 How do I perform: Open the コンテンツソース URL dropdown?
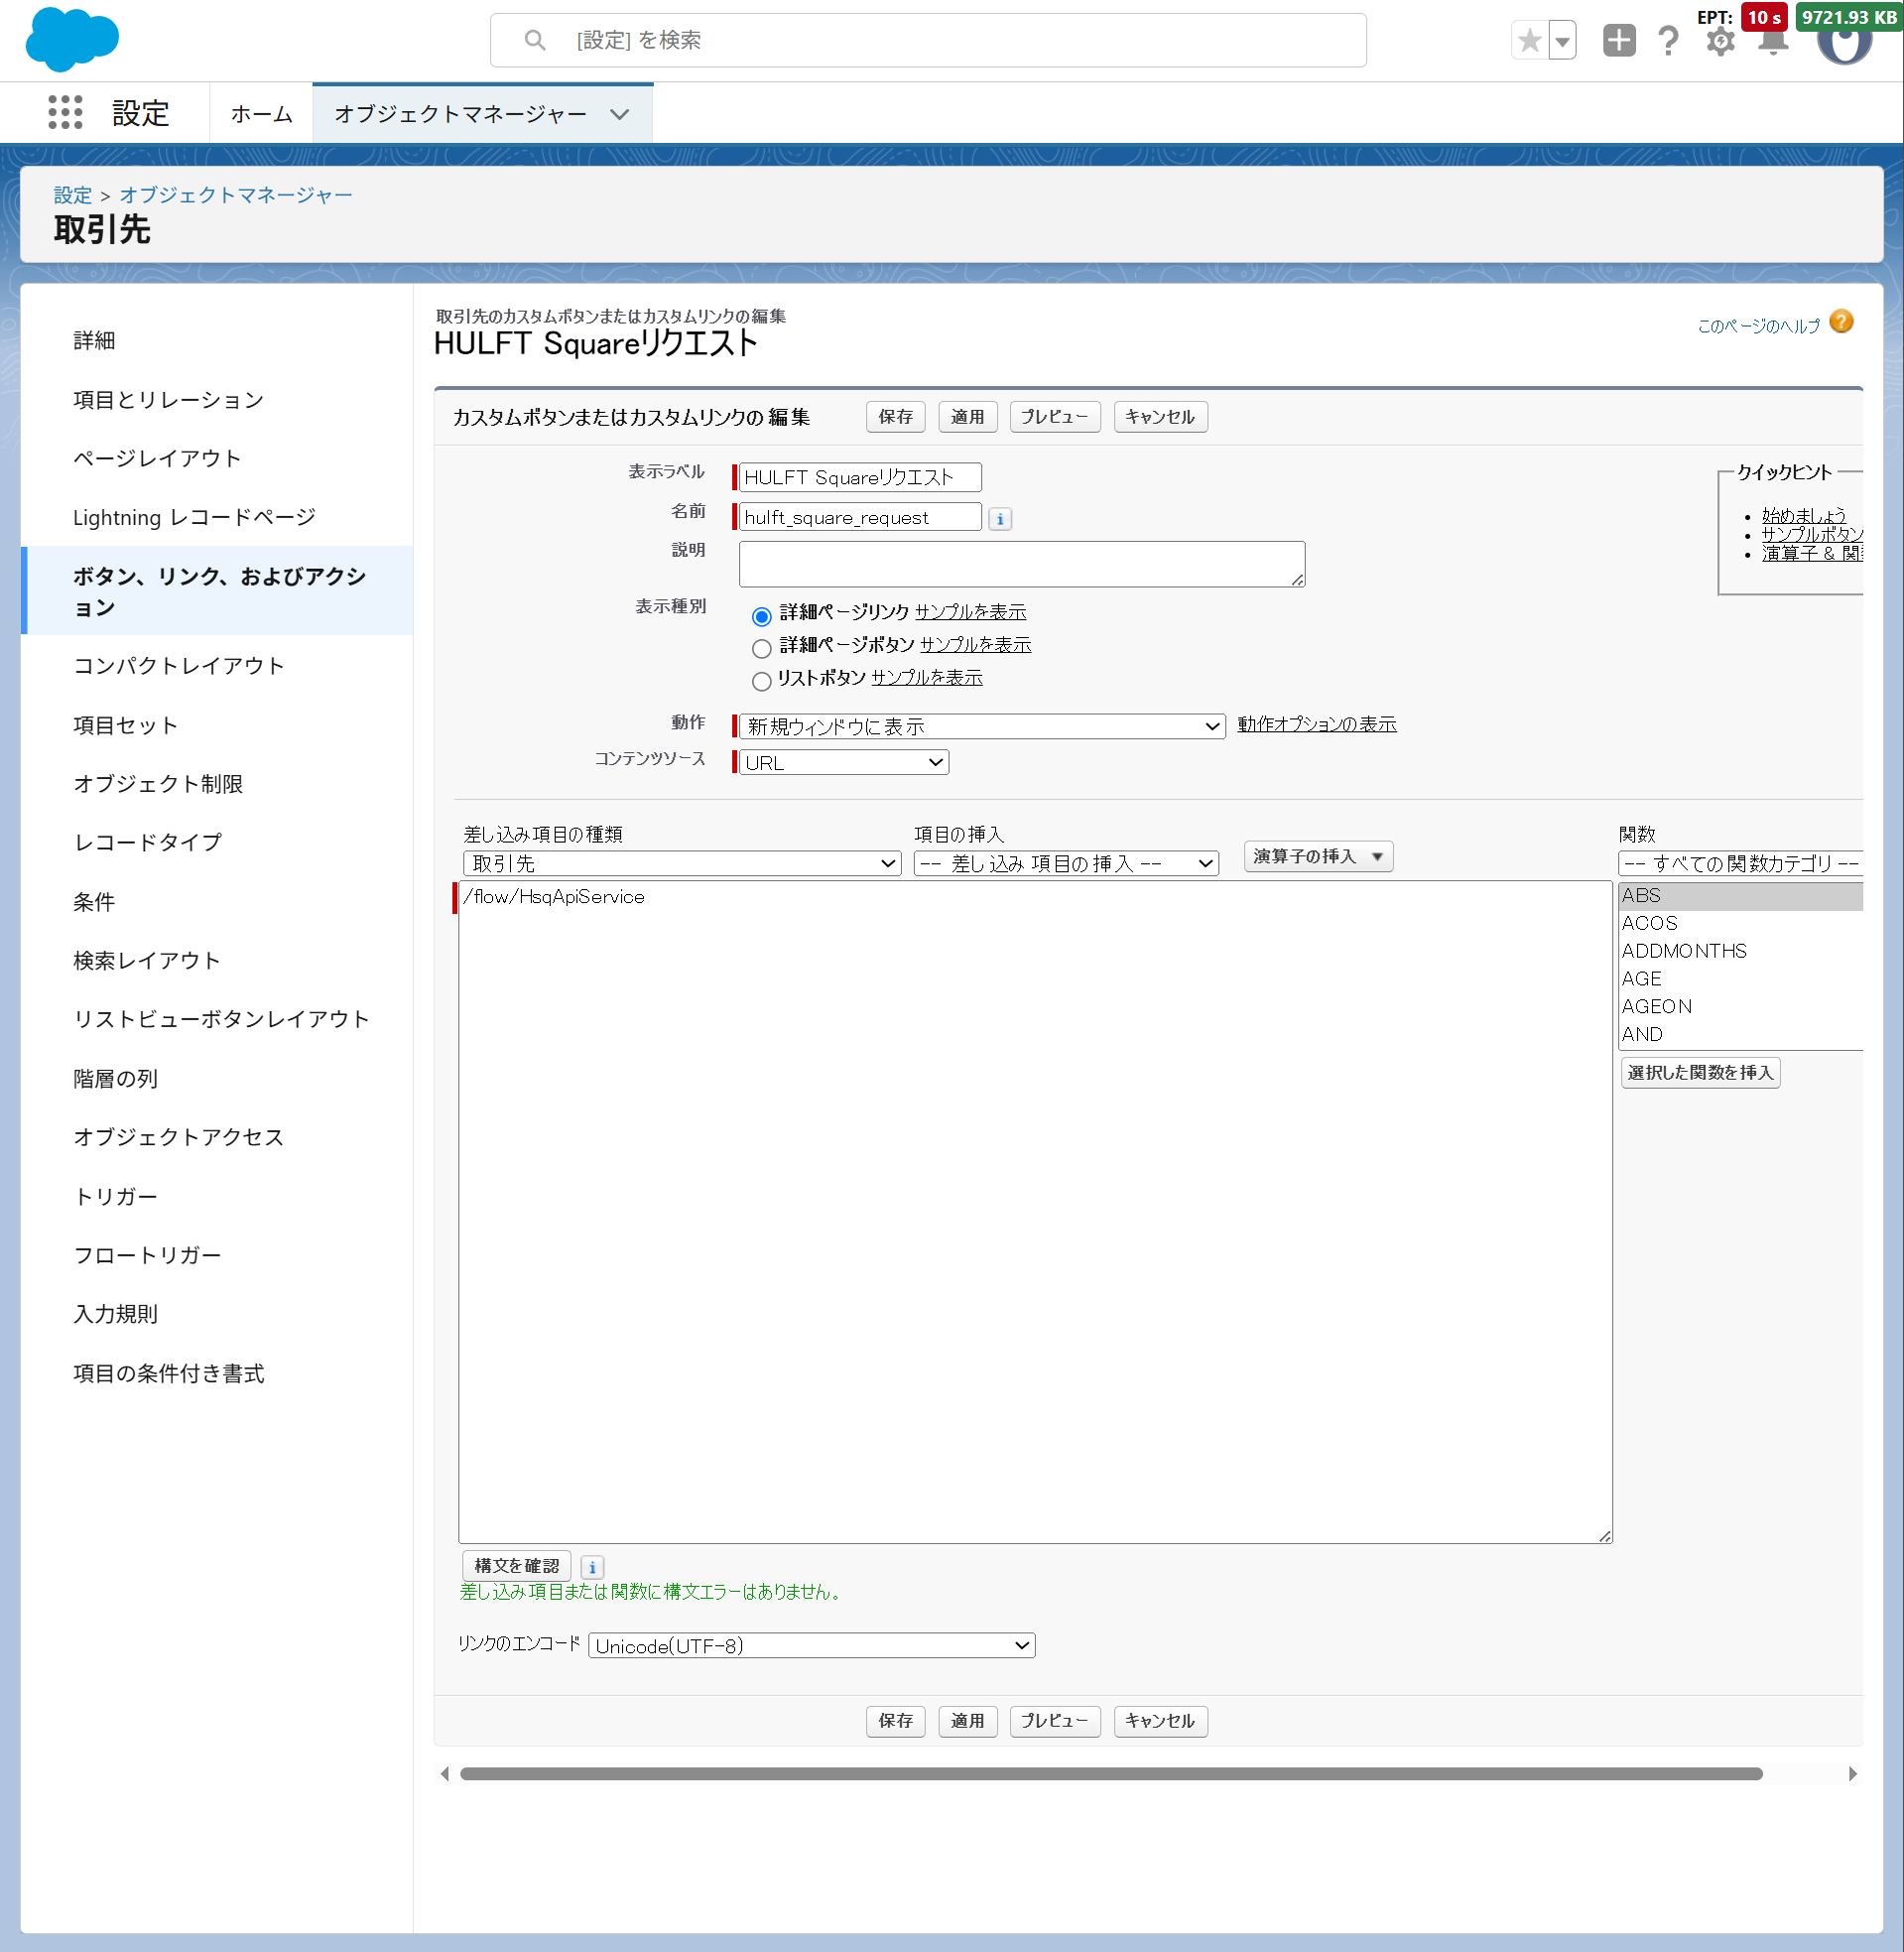click(x=844, y=762)
